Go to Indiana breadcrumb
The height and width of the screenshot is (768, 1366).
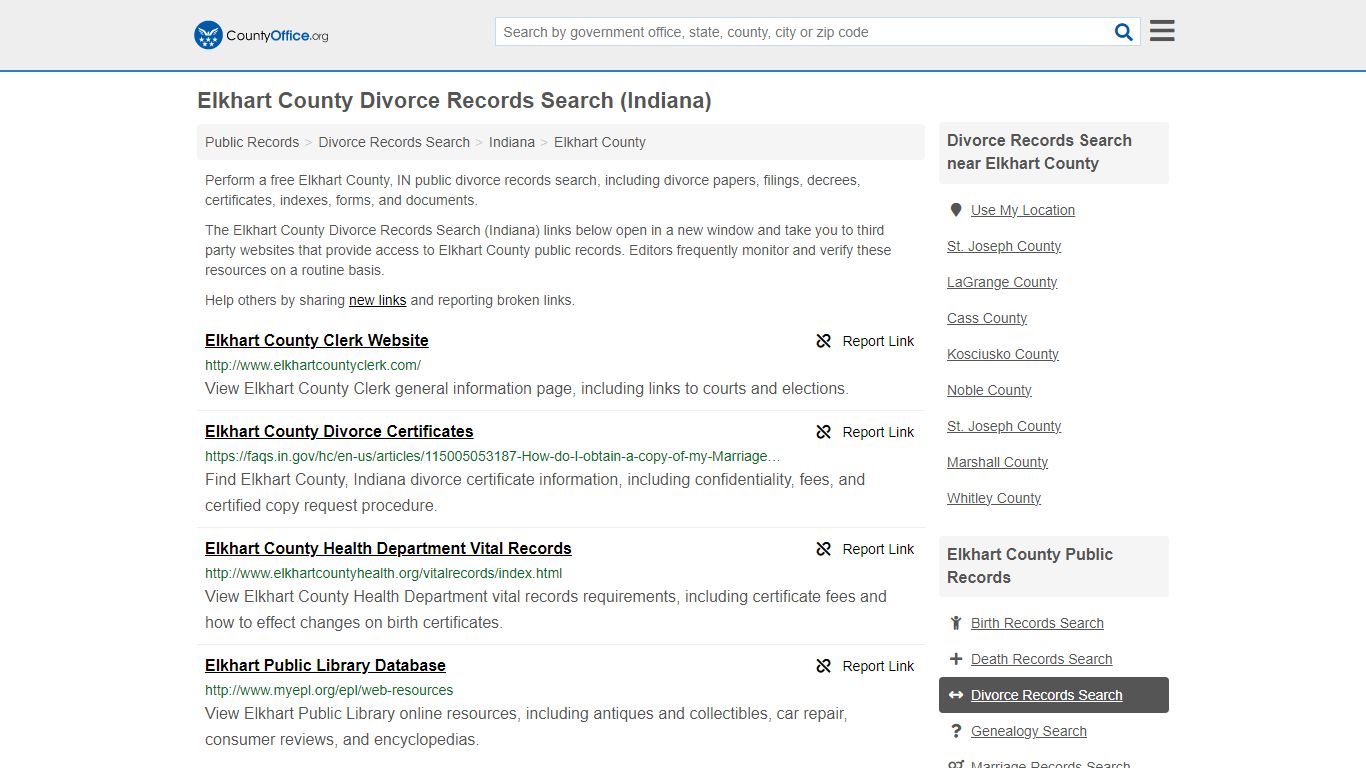512,142
